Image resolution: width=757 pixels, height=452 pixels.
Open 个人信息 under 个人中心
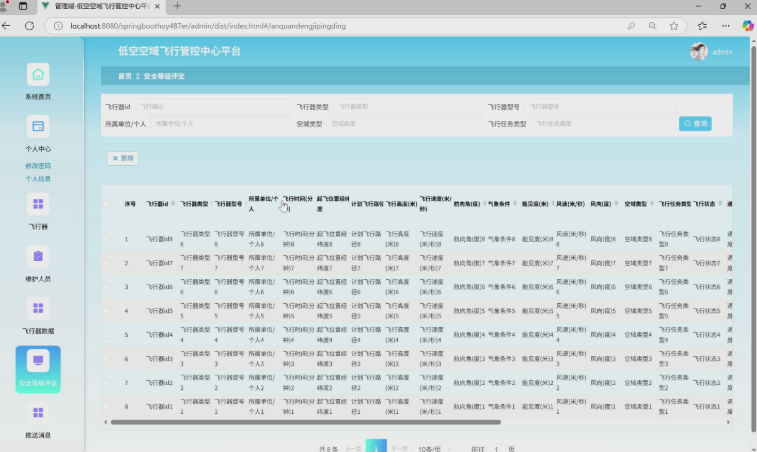(x=38, y=179)
